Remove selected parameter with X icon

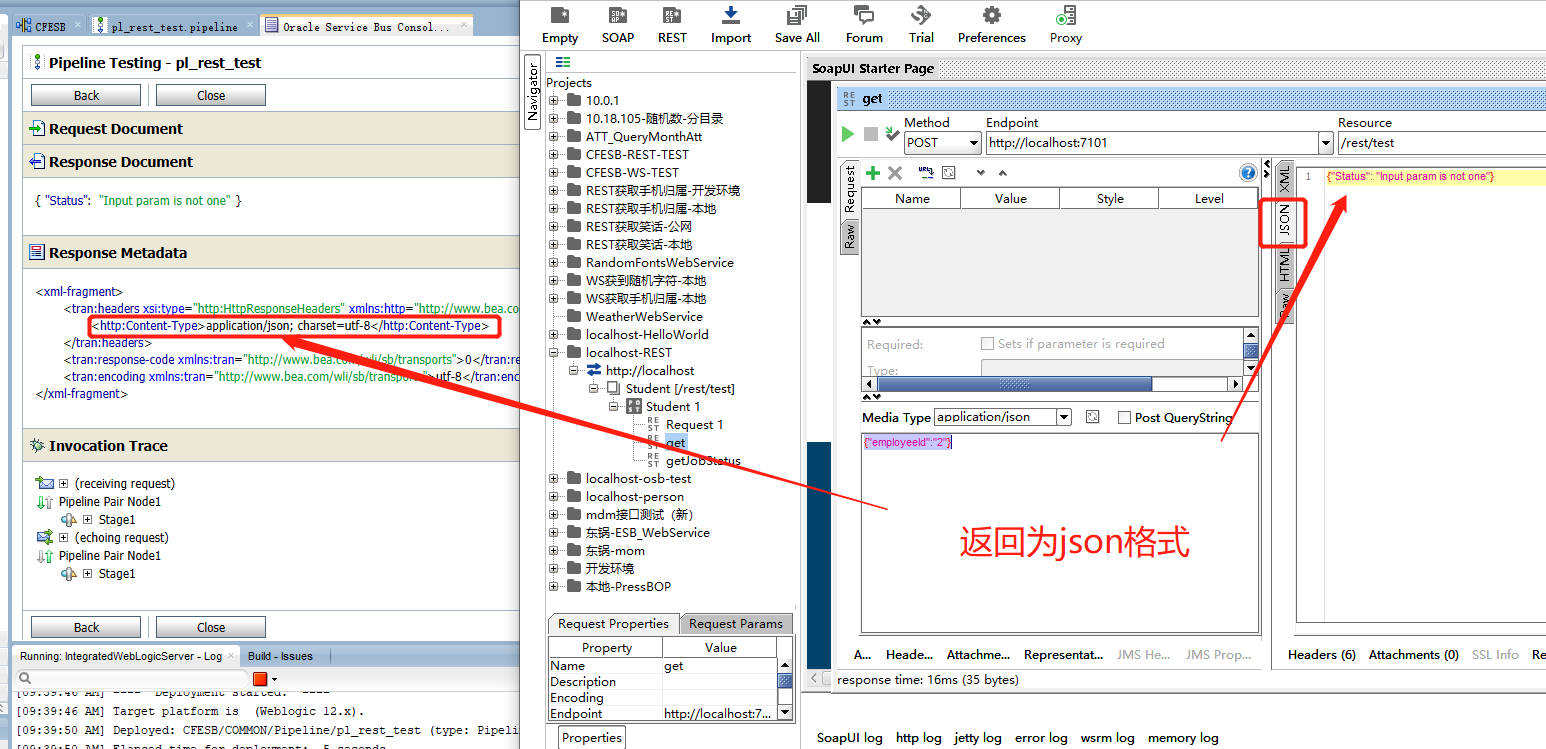tap(895, 173)
